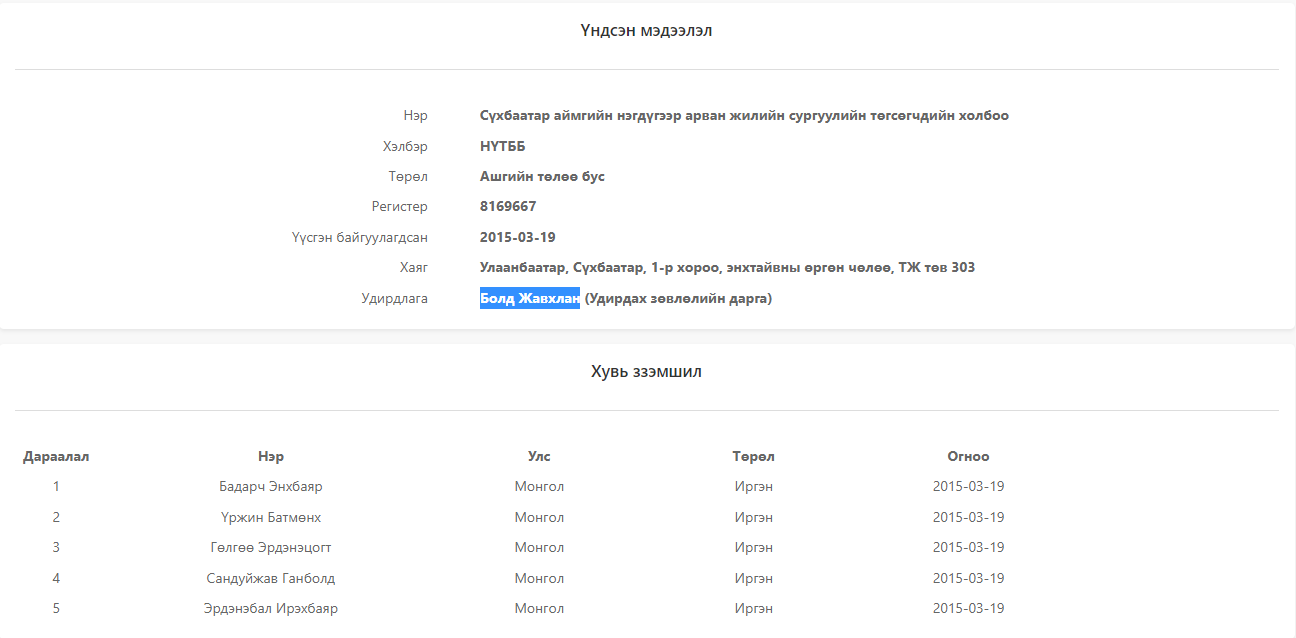This screenshot has height=638, width=1296.
Task: Click the highlighted name Болд Жавхлан
Action: [529, 298]
